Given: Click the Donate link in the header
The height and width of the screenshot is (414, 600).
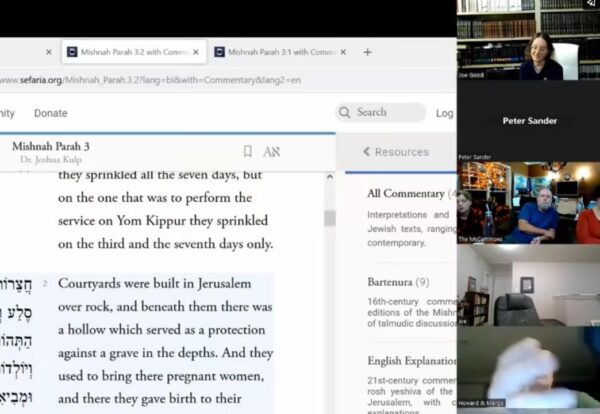Looking at the screenshot, I should pyautogui.click(x=51, y=113).
